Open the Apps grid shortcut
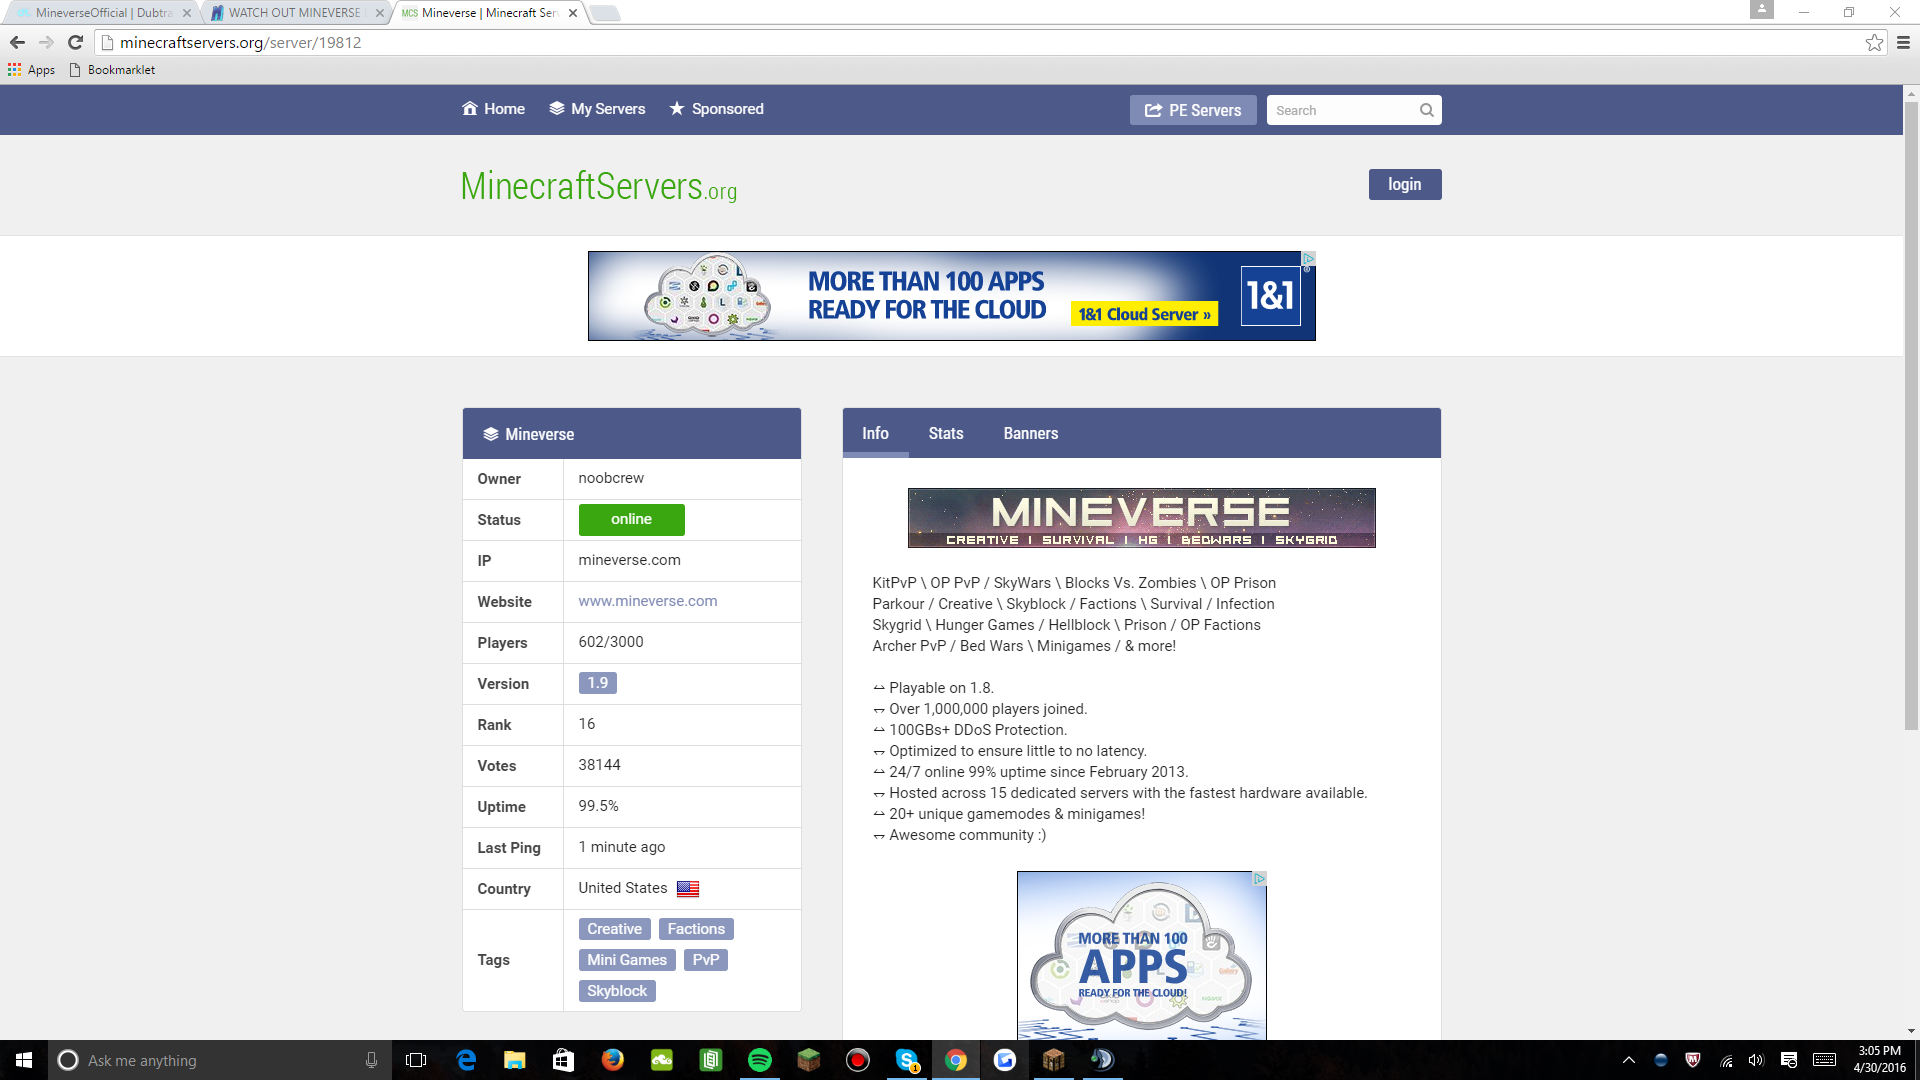Image resolution: width=1920 pixels, height=1080 pixels. 31,70
